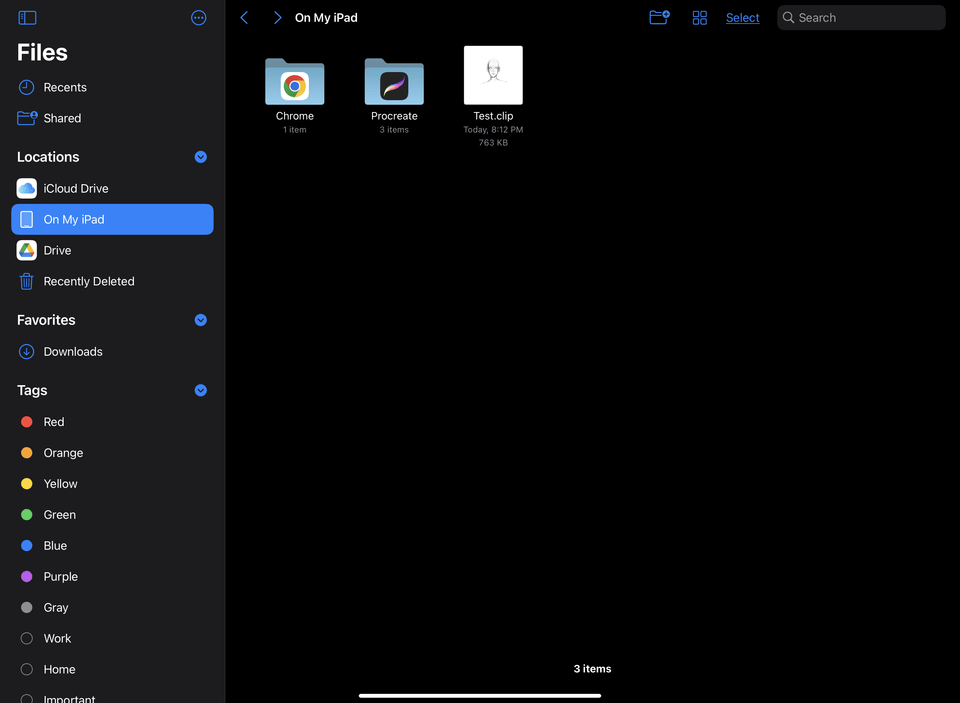Open the Recents view

66,87
